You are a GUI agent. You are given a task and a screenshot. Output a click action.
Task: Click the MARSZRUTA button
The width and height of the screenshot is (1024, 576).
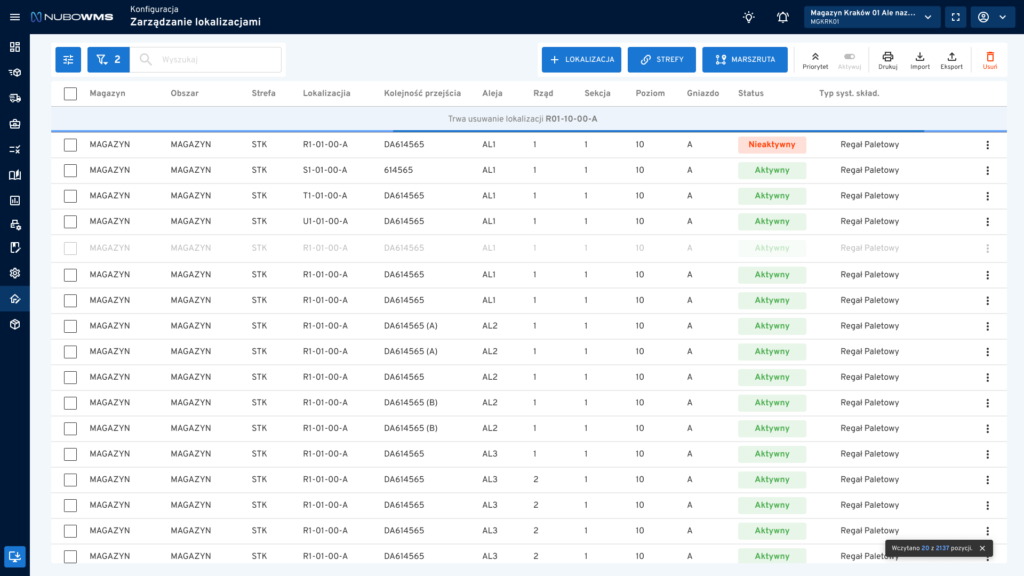tap(744, 60)
